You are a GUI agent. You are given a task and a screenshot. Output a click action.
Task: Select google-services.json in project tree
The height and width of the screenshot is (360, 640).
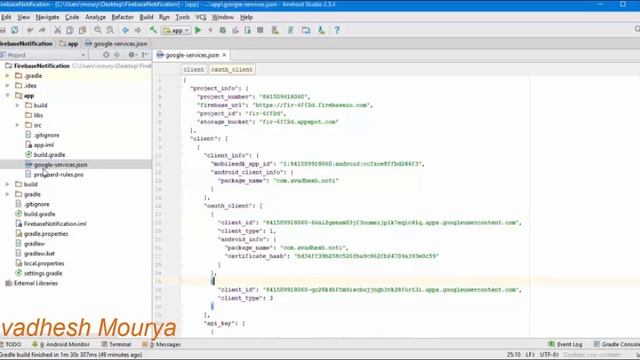(60, 165)
